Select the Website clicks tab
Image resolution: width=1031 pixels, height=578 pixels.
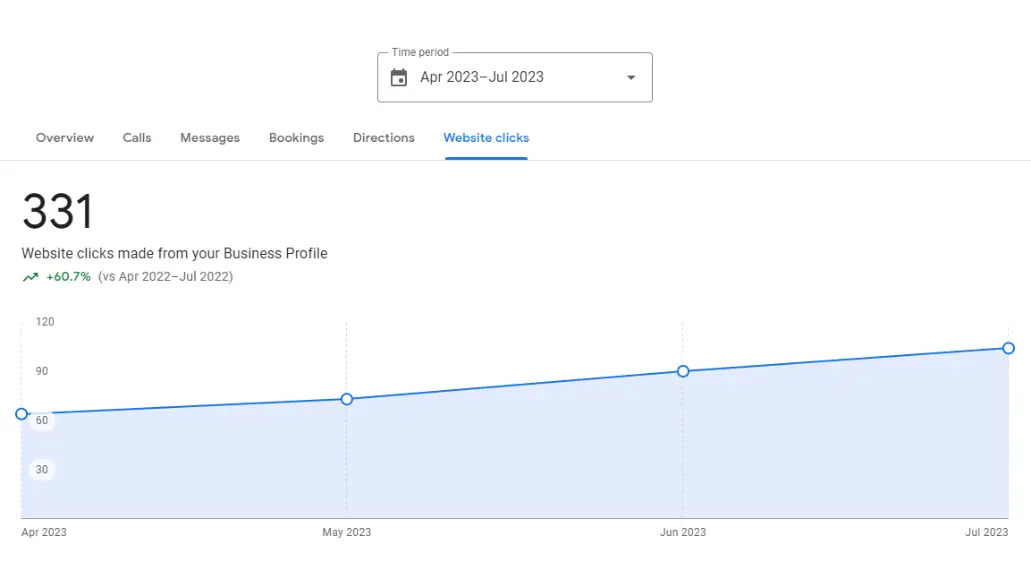point(486,138)
